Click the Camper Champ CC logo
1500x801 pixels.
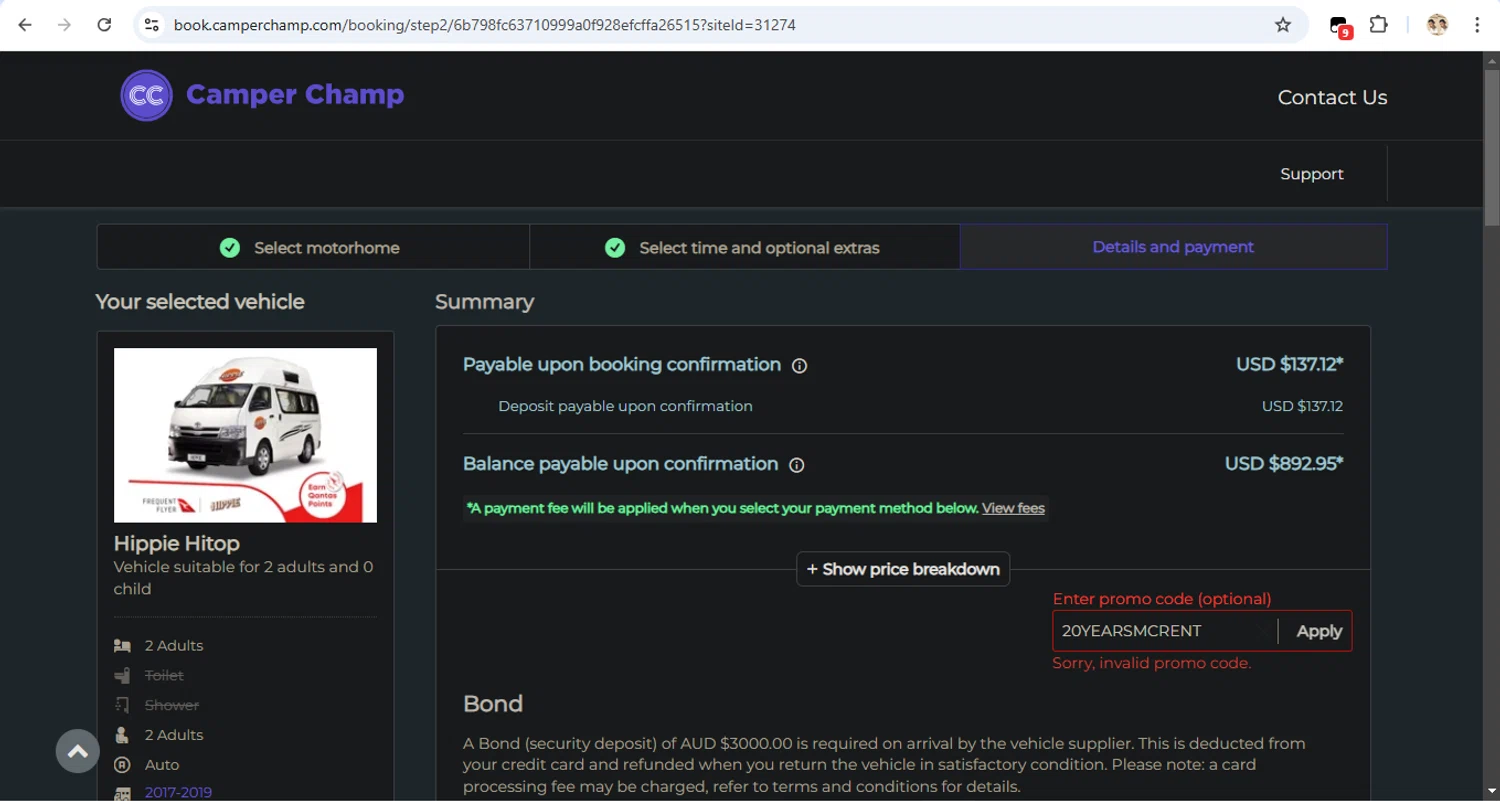tap(147, 95)
